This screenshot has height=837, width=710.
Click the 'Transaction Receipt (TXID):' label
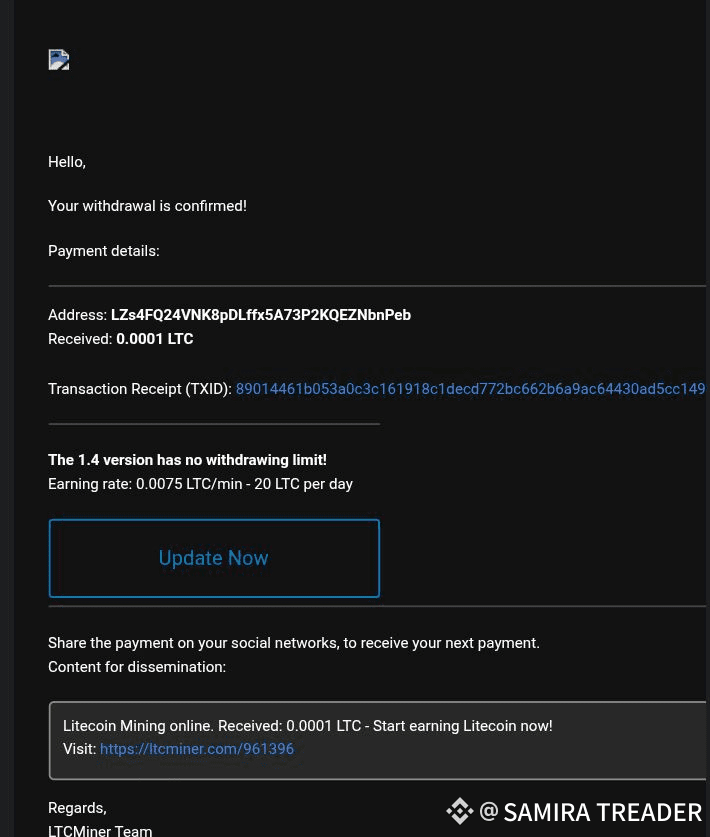pyautogui.click(x=139, y=389)
